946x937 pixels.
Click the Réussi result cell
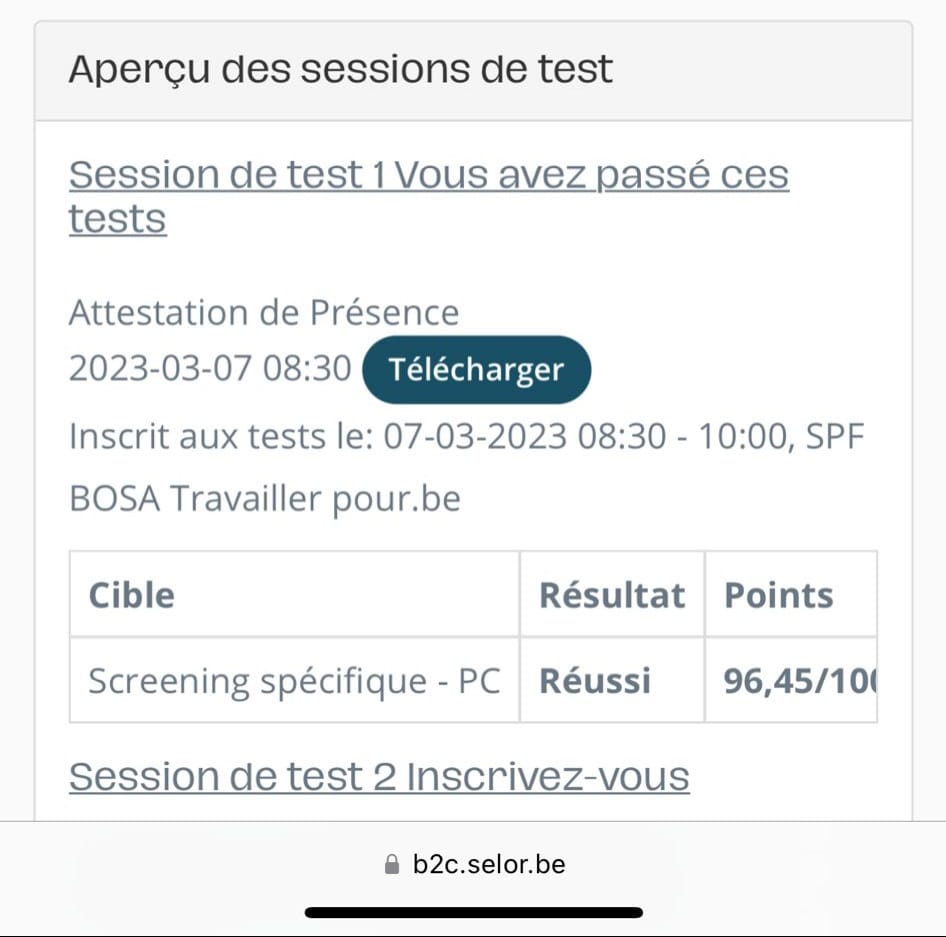click(x=595, y=681)
